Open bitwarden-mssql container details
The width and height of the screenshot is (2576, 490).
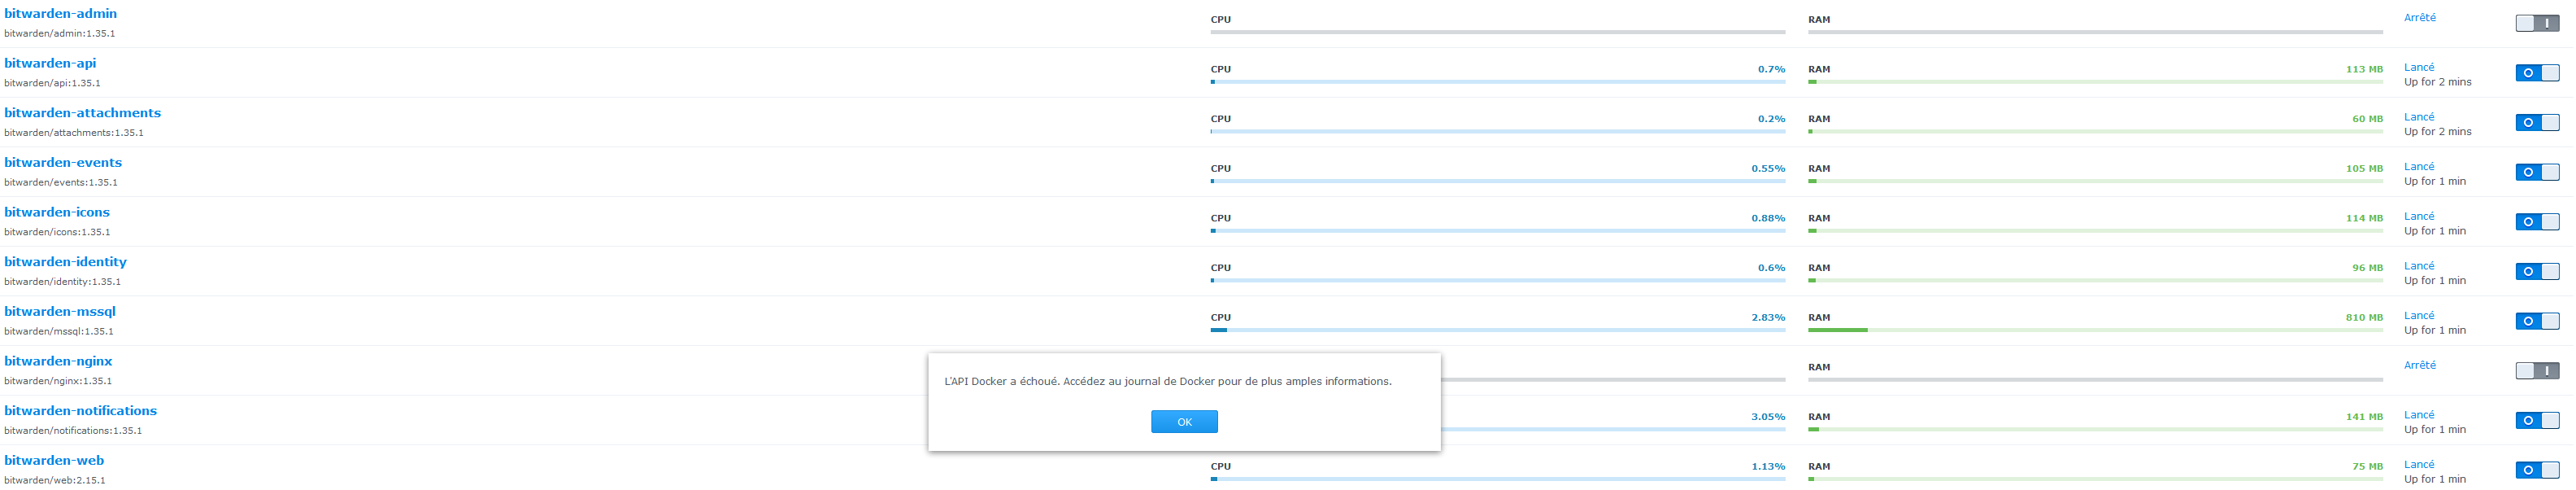pyautogui.click(x=60, y=312)
